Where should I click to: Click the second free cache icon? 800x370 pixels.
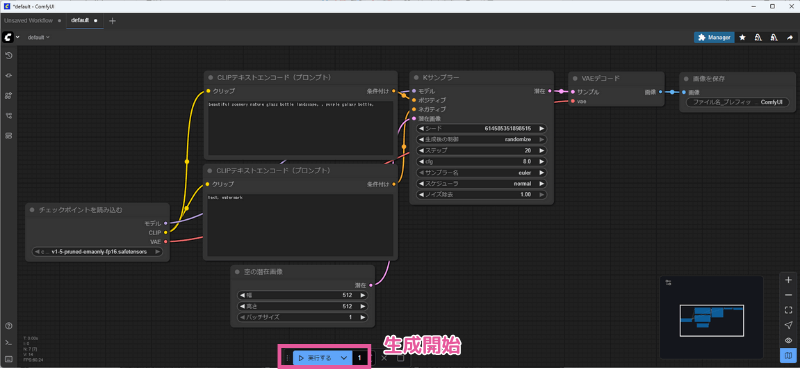[x=774, y=37]
